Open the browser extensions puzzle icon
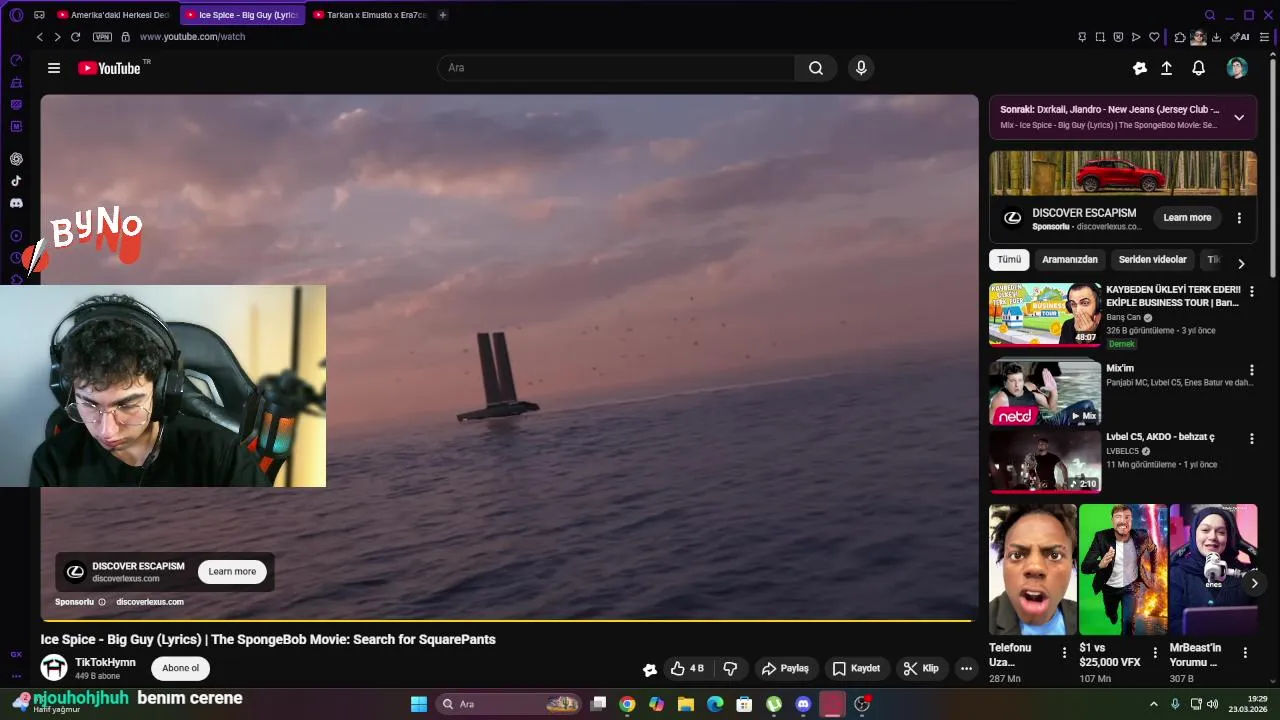 click(x=1180, y=37)
